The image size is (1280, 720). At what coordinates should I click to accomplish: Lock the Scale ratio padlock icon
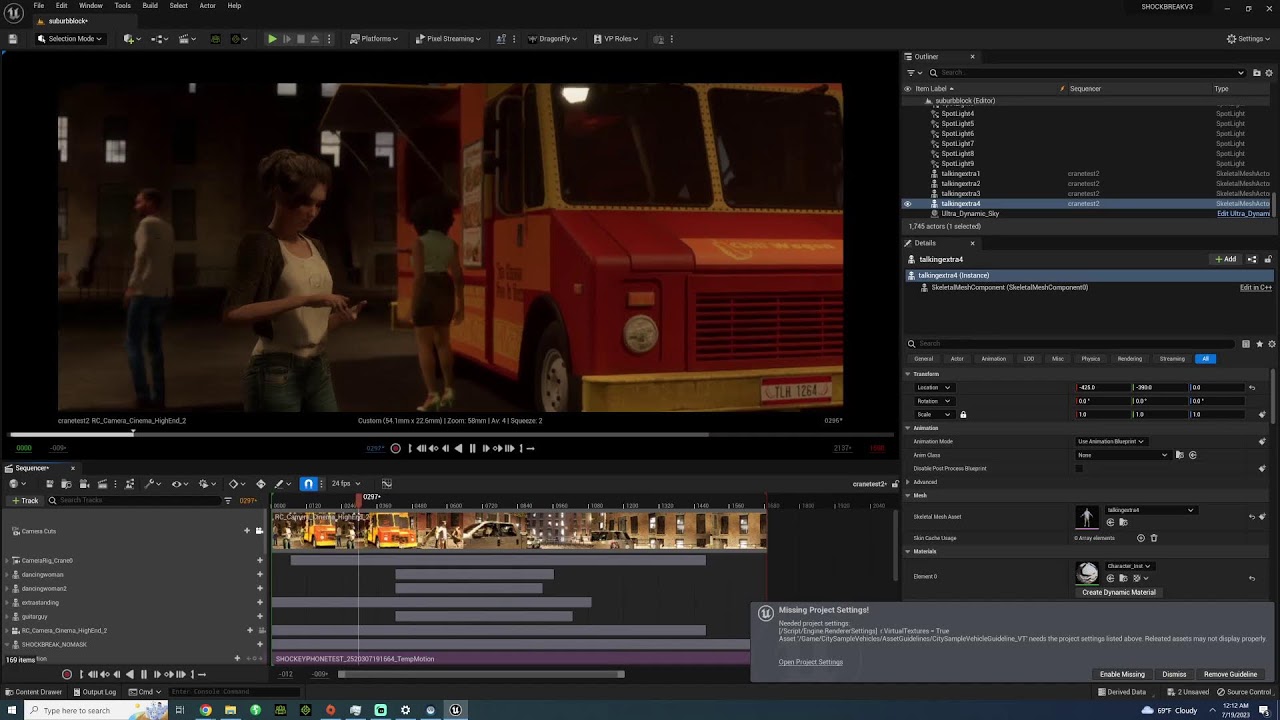[963, 415]
